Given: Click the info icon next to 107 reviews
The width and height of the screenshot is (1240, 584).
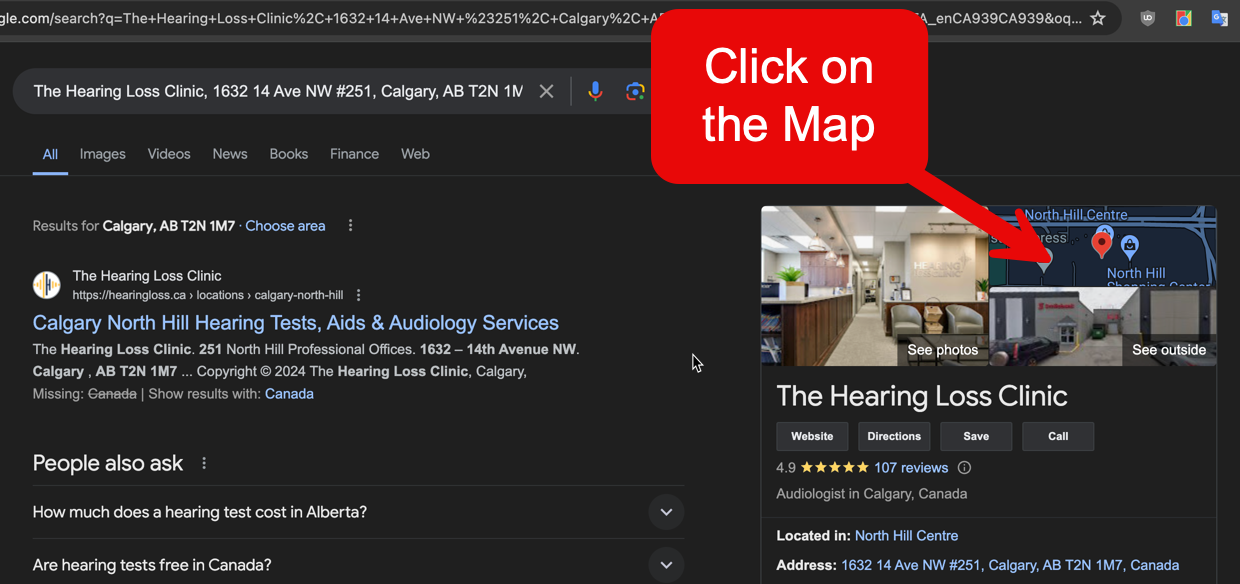Looking at the screenshot, I should [964, 467].
